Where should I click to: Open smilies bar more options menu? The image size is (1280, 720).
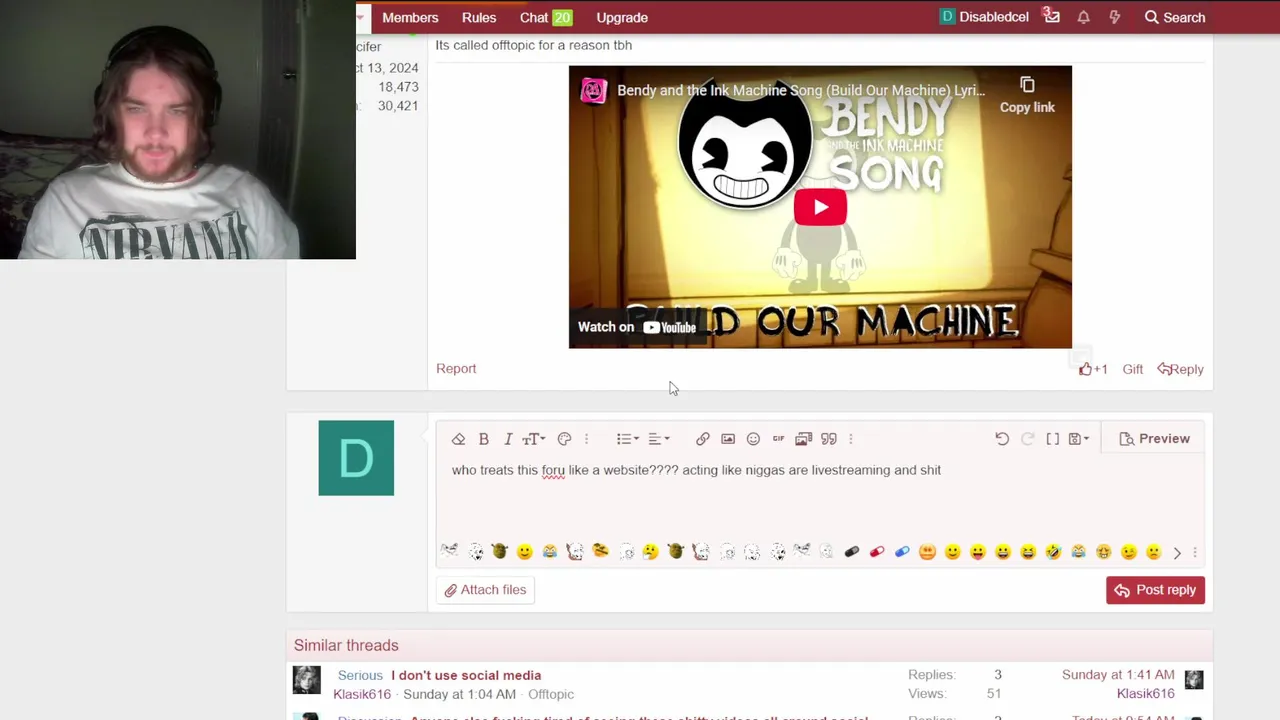coord(1194,553)
